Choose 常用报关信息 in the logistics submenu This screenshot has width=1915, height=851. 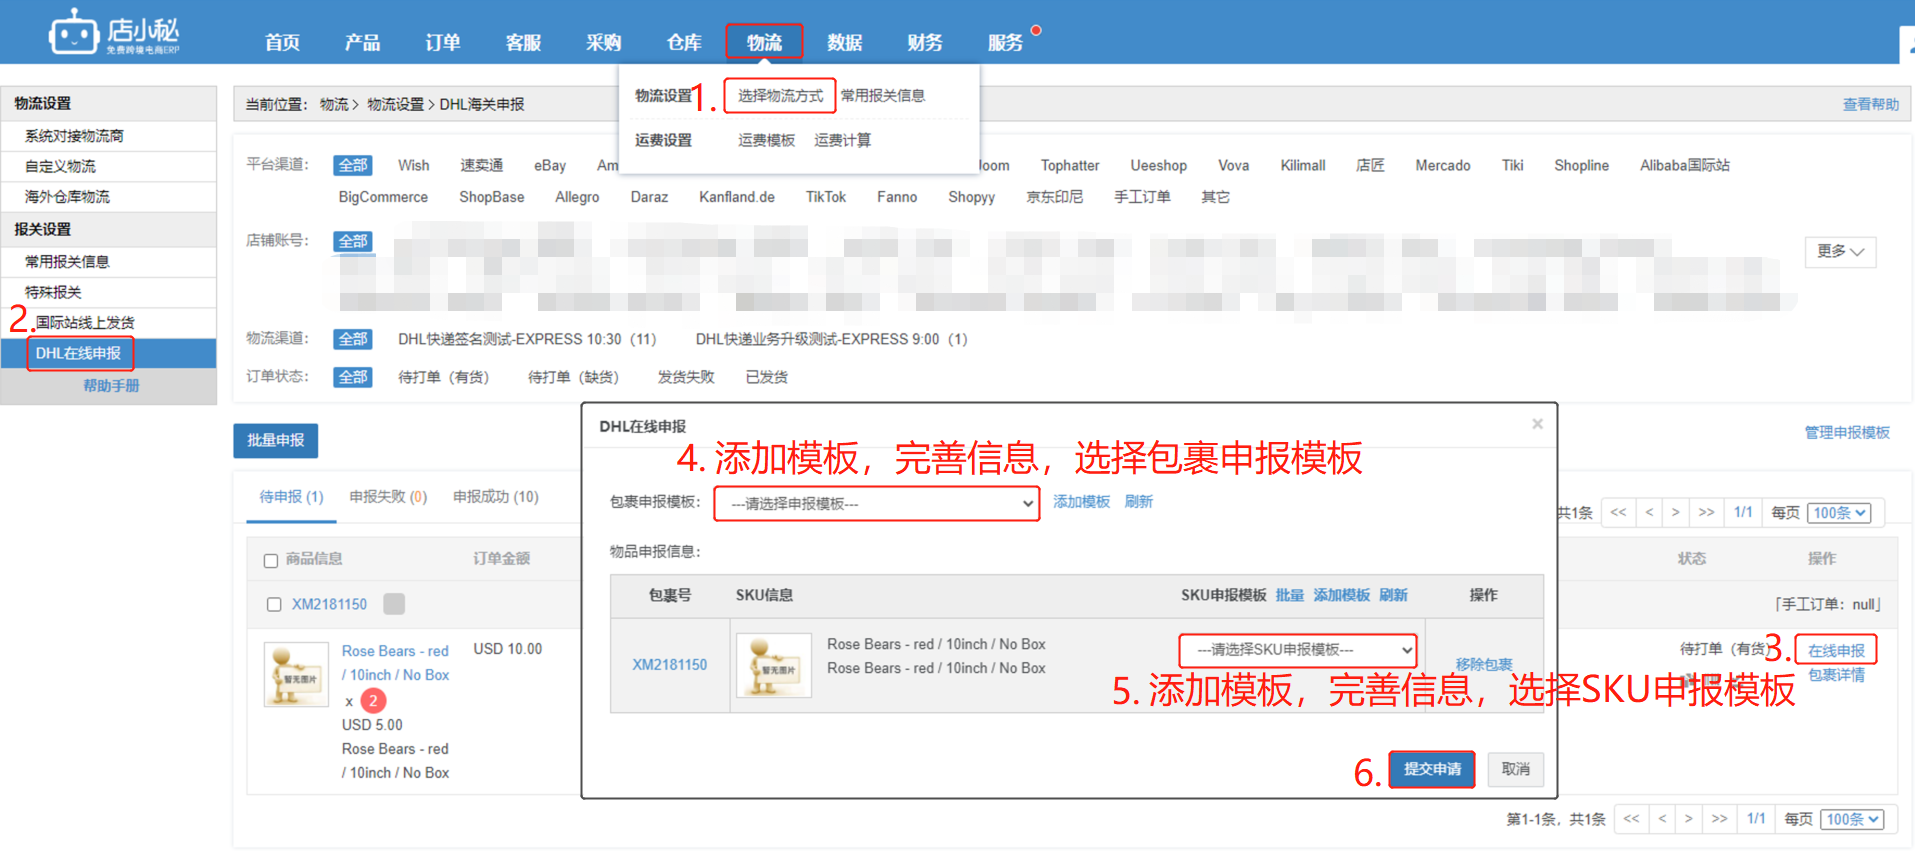point(883,96)
